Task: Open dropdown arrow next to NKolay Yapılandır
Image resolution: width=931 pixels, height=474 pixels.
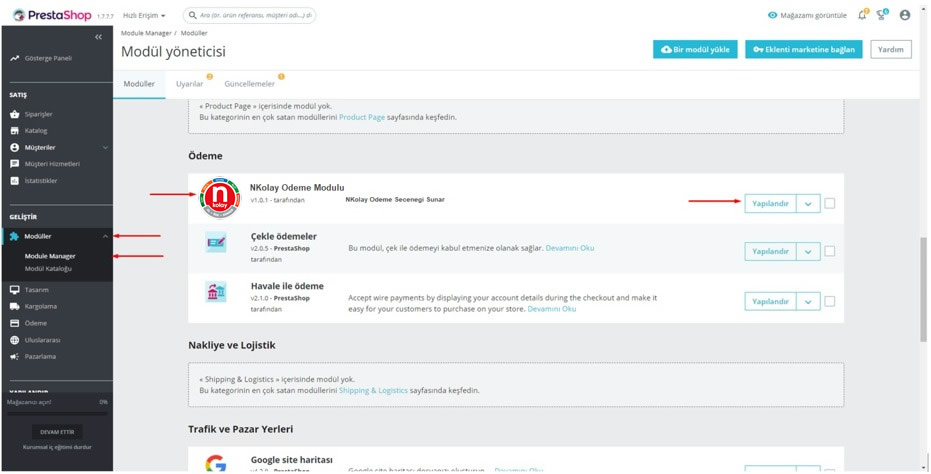Action: 808,203
